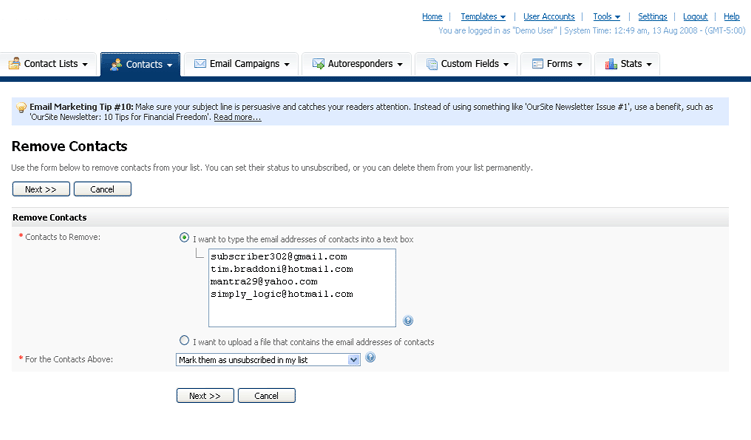Click the Custom Fields icon

432,64
